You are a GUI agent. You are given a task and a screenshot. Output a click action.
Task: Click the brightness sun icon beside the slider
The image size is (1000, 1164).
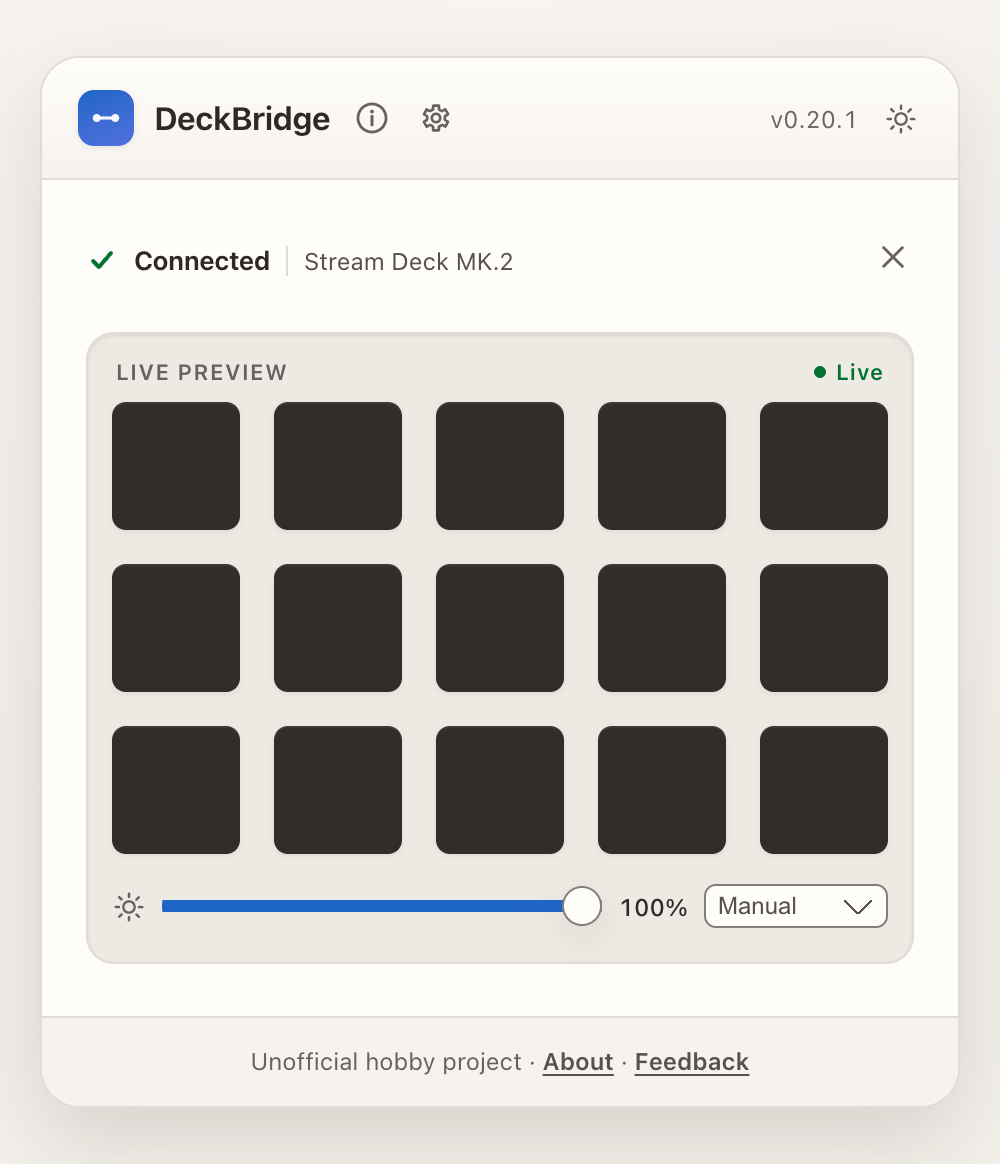click(129, 906)
